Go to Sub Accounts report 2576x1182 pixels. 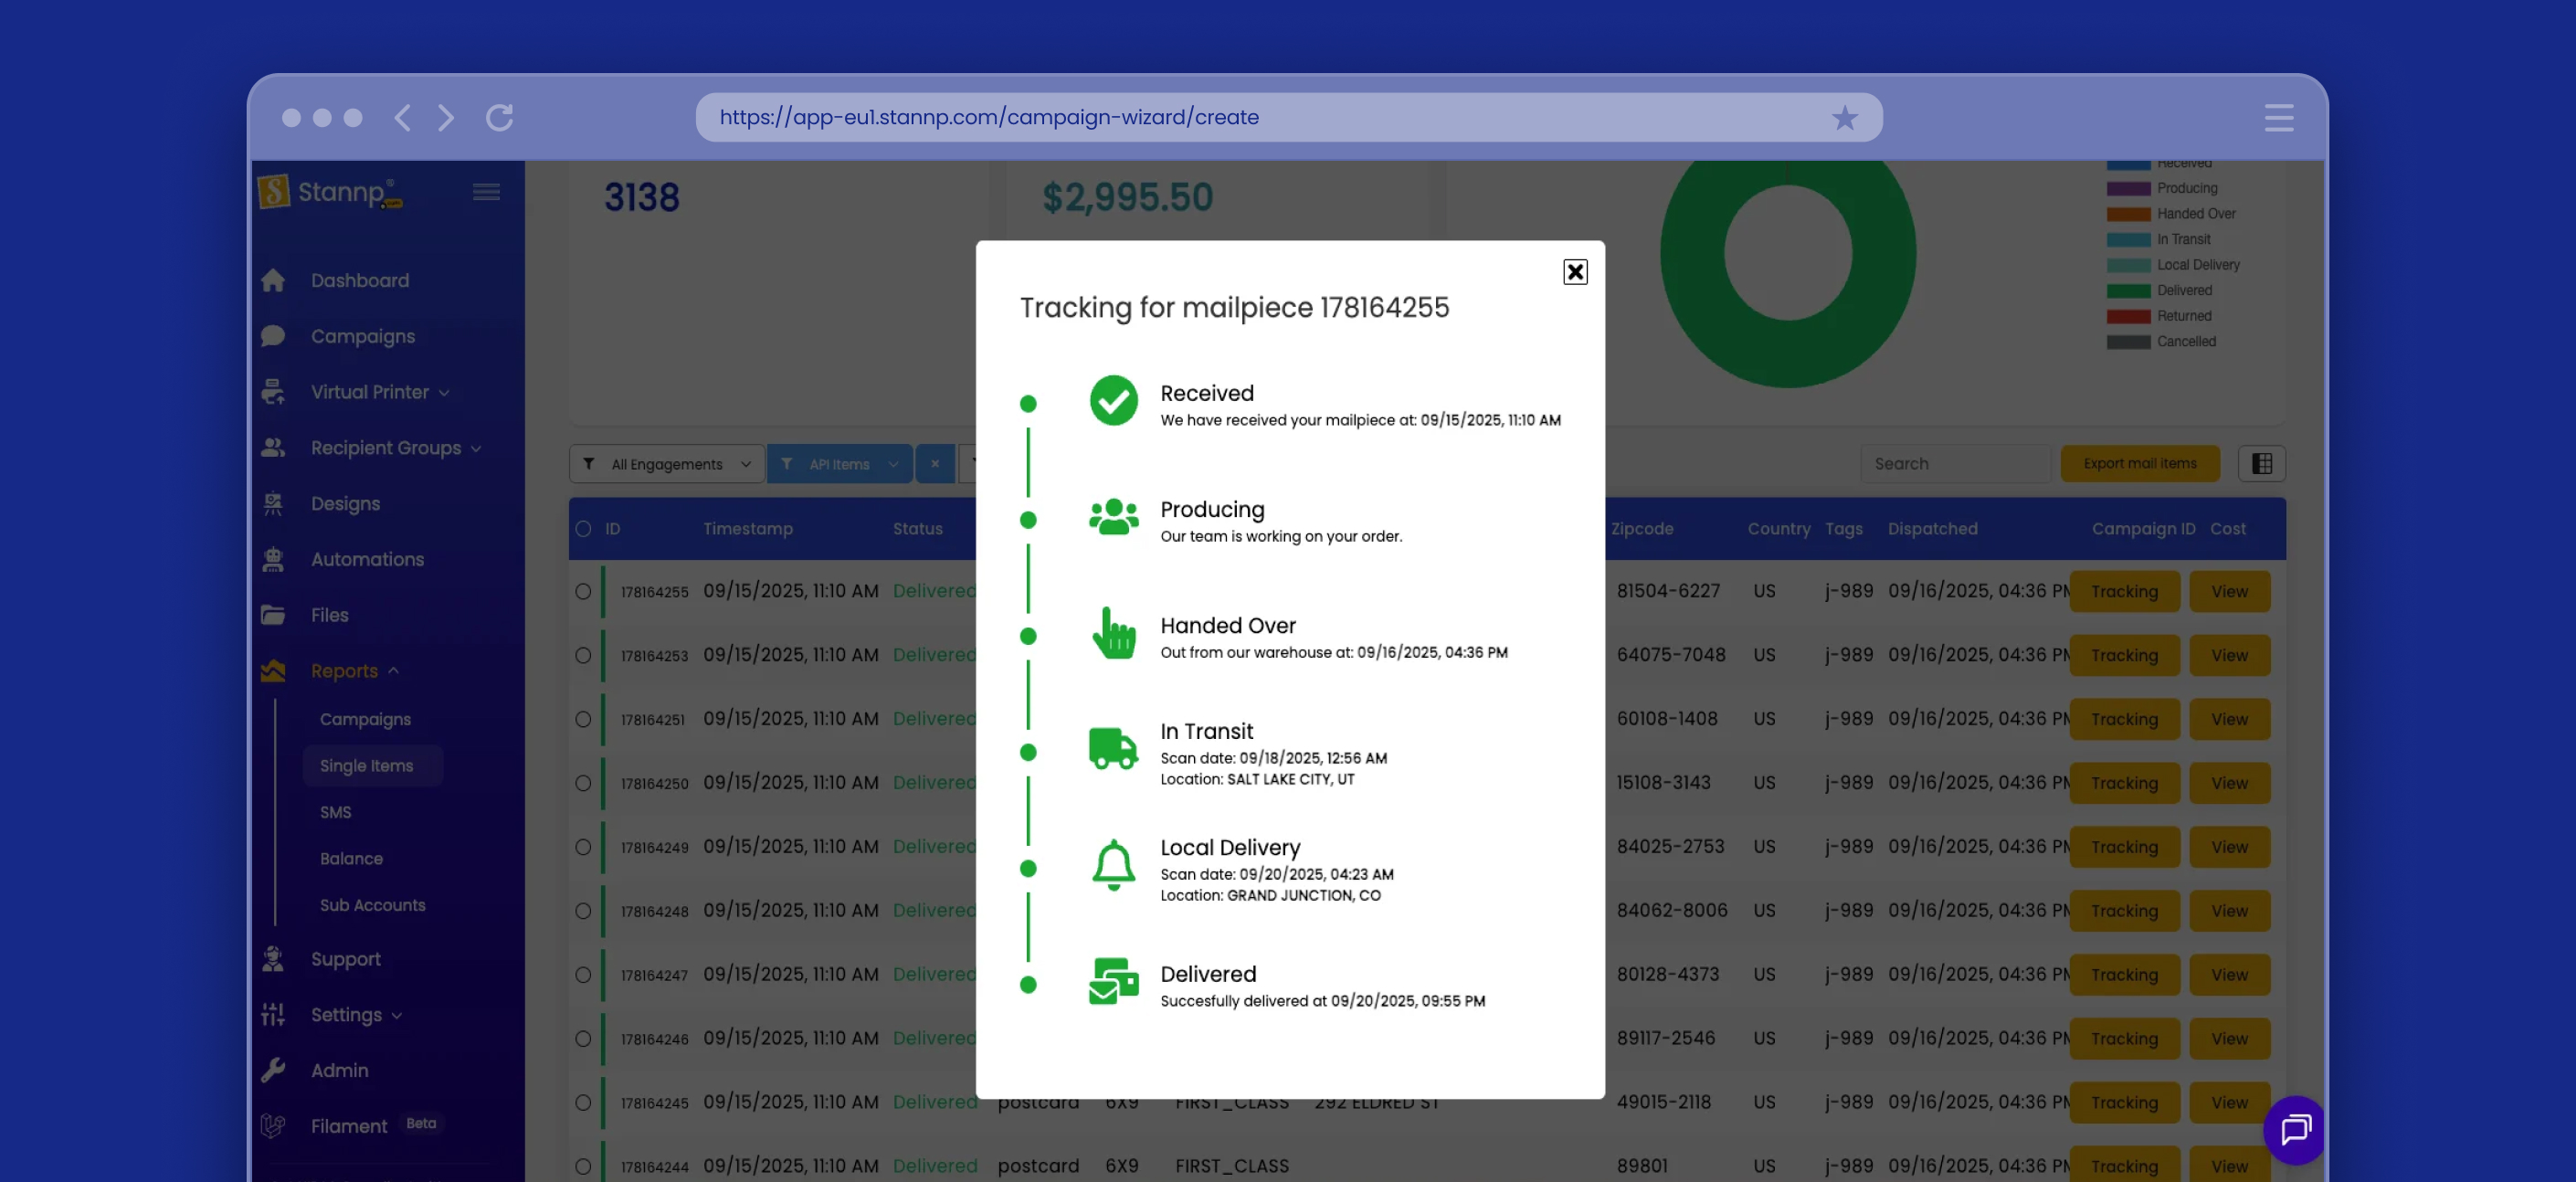click(372, 905)
